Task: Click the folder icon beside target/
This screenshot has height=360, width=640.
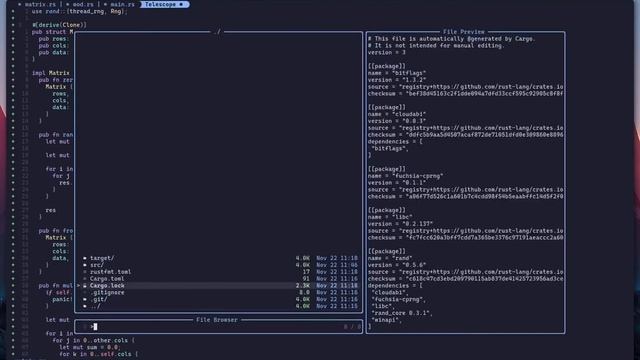Action: pyautogui.click(x=85, y=258)
